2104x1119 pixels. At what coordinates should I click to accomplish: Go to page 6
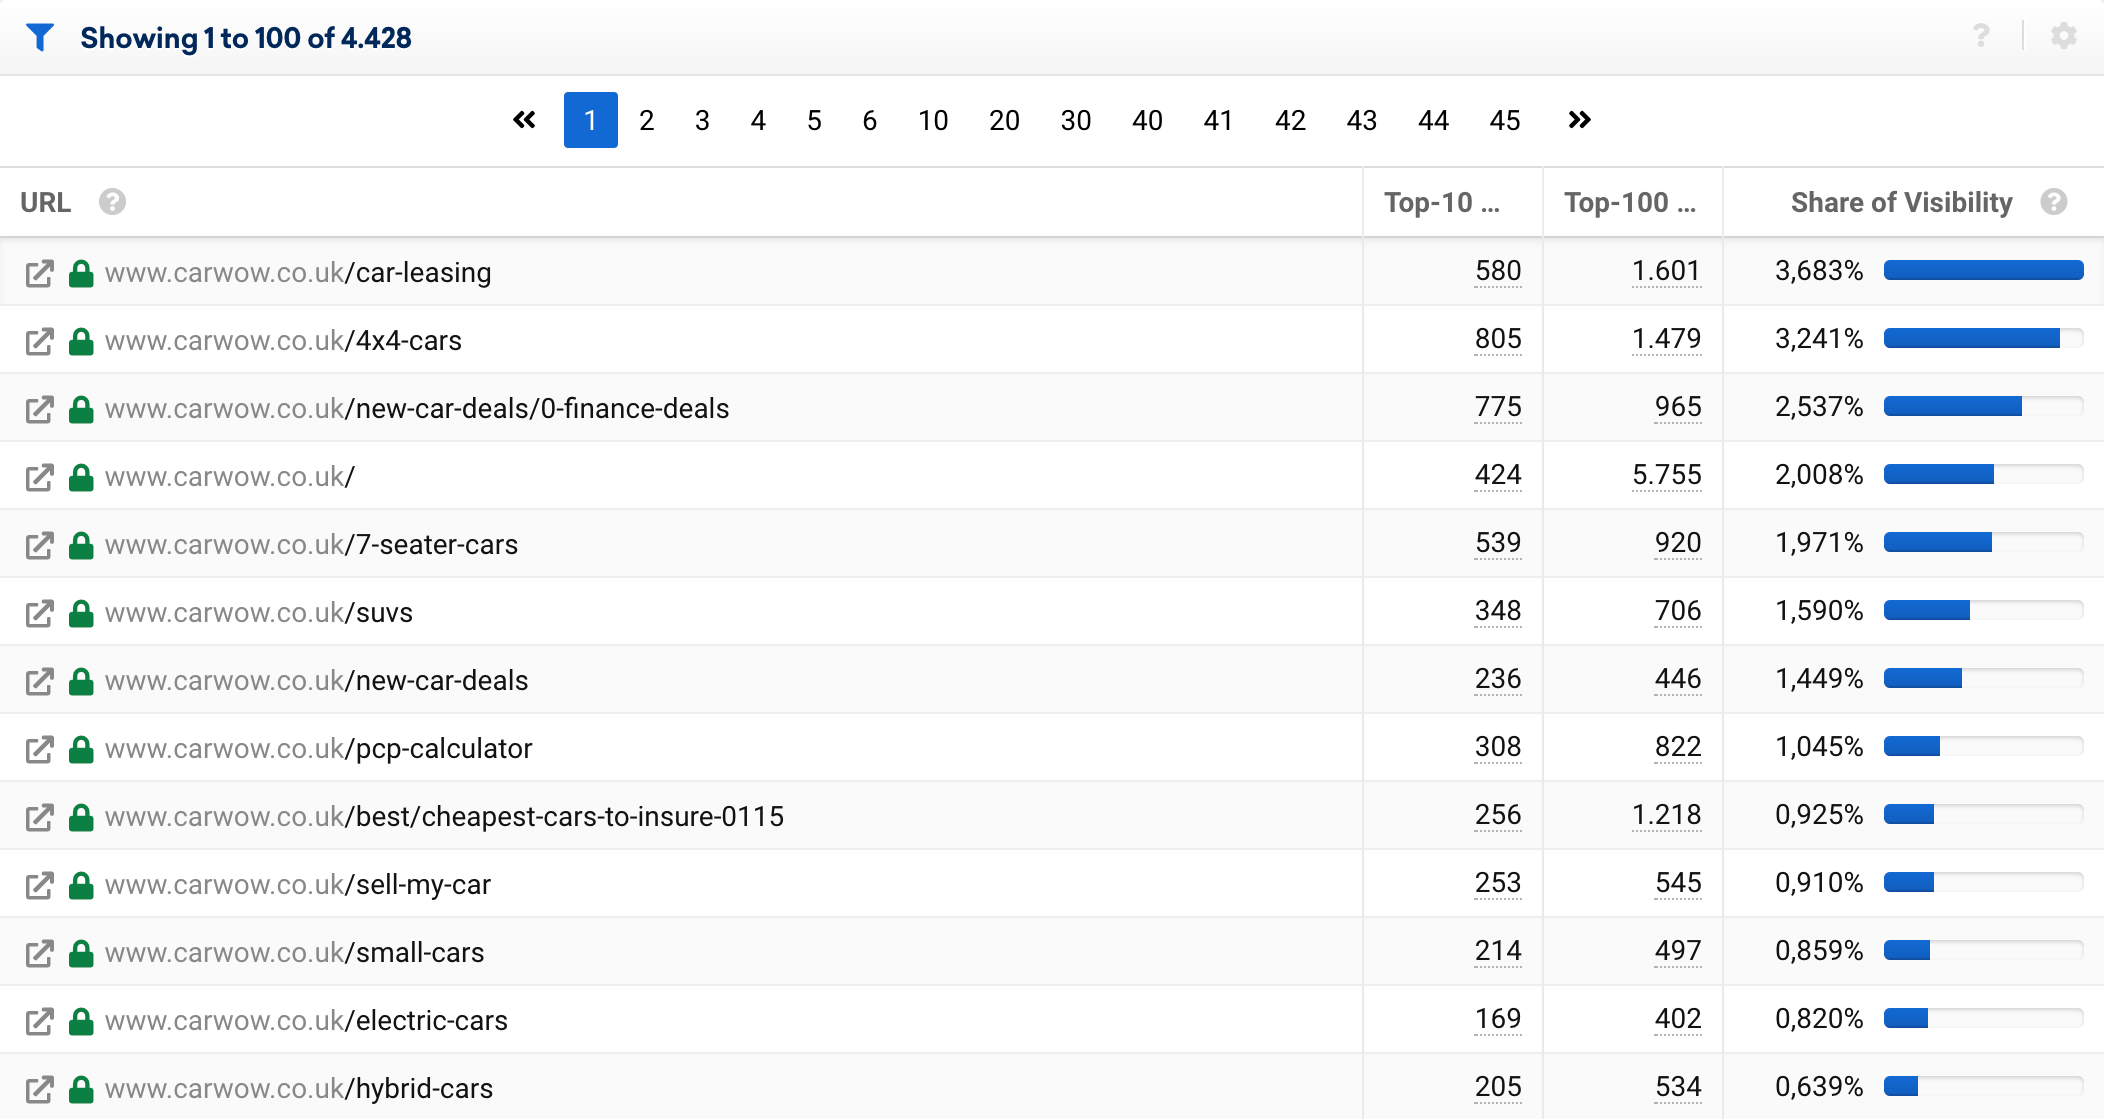point(870,121)
